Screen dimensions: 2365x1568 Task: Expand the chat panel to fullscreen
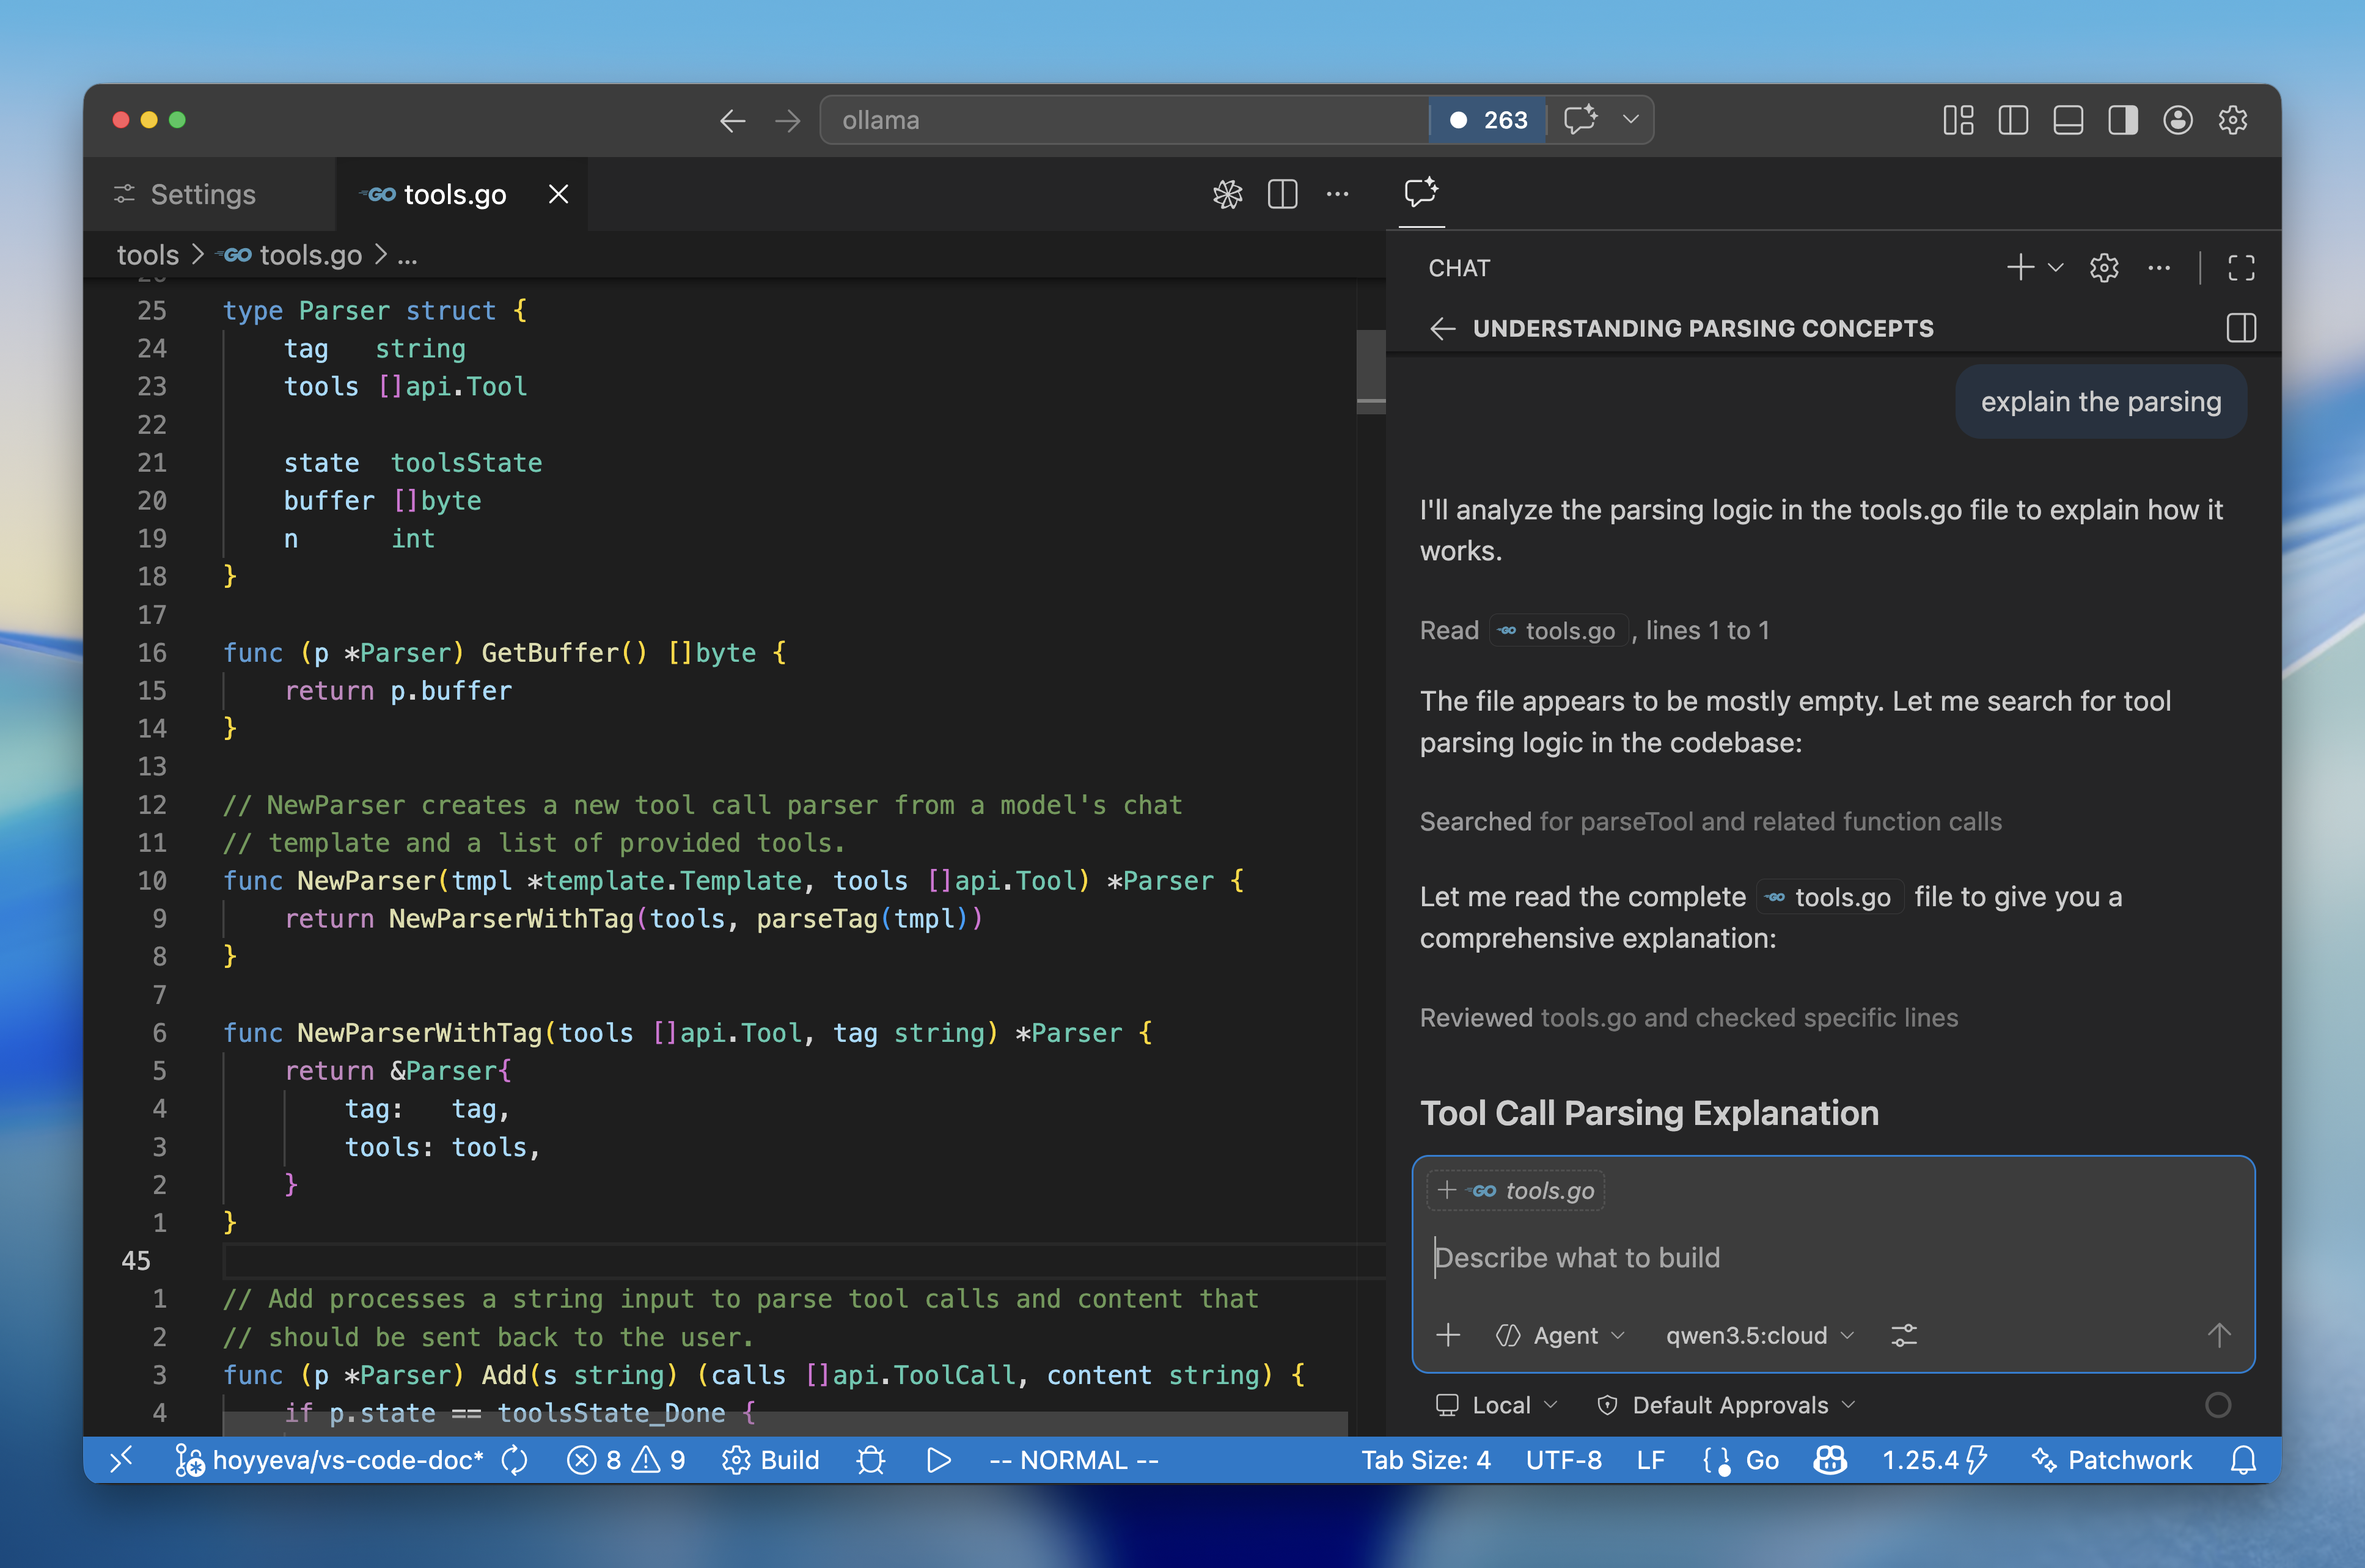[2242, 267]
